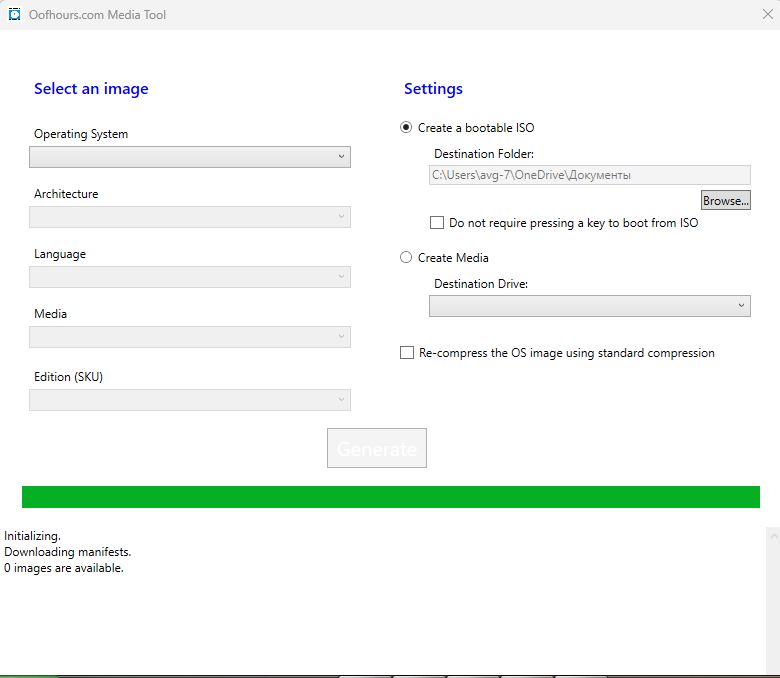Image resolution: width=780 pixels, height=678 pixels.
Task: Click the Oofhours Media Tool app icon
Action: point(14,14)
